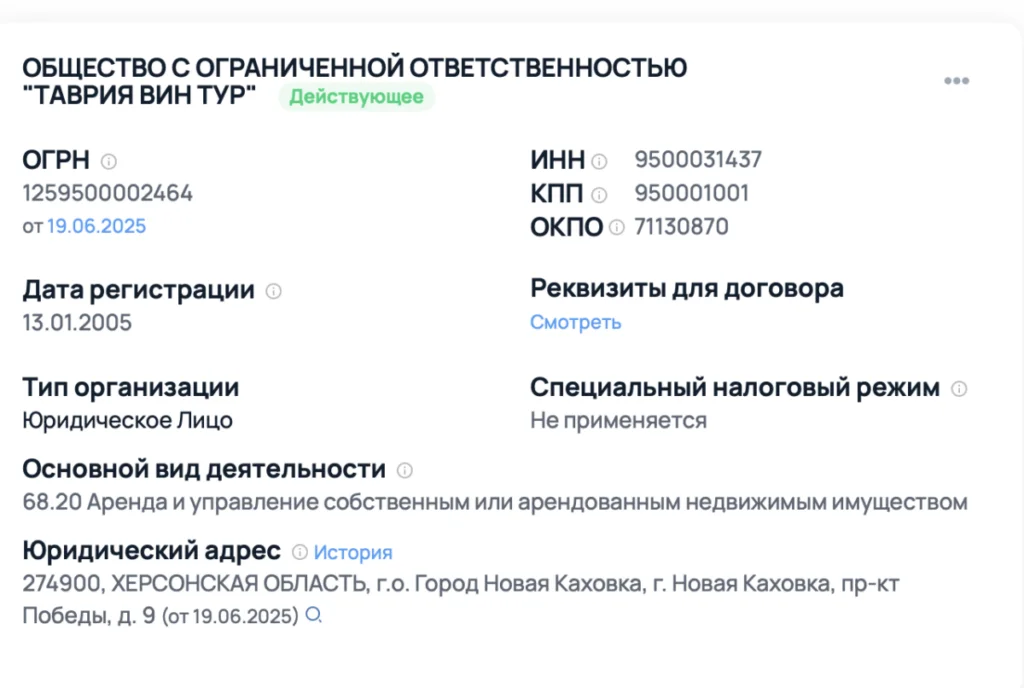Click the activity code 68.20 description text

(x=494, y=502)
